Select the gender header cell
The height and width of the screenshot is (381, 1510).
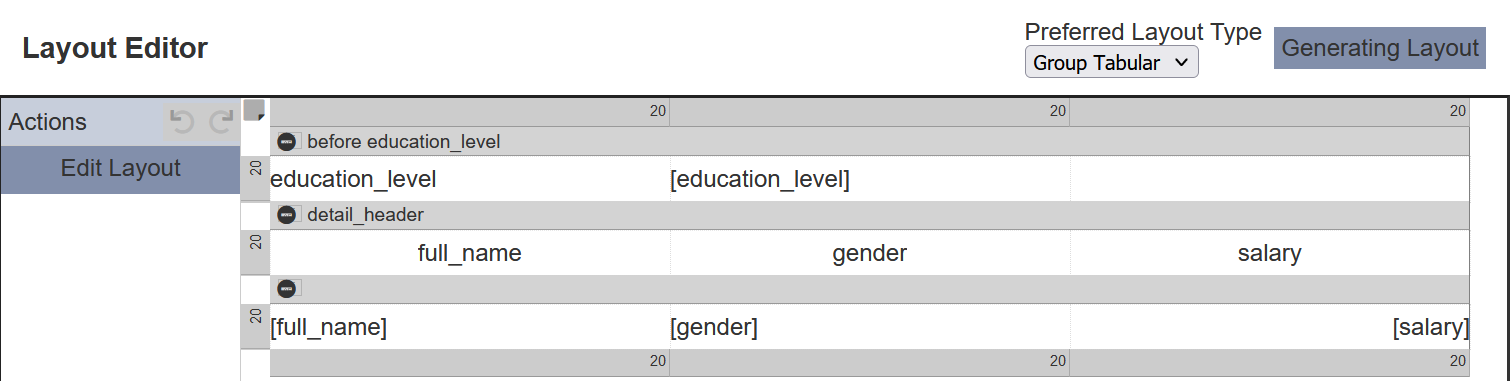tap(870, 253)
